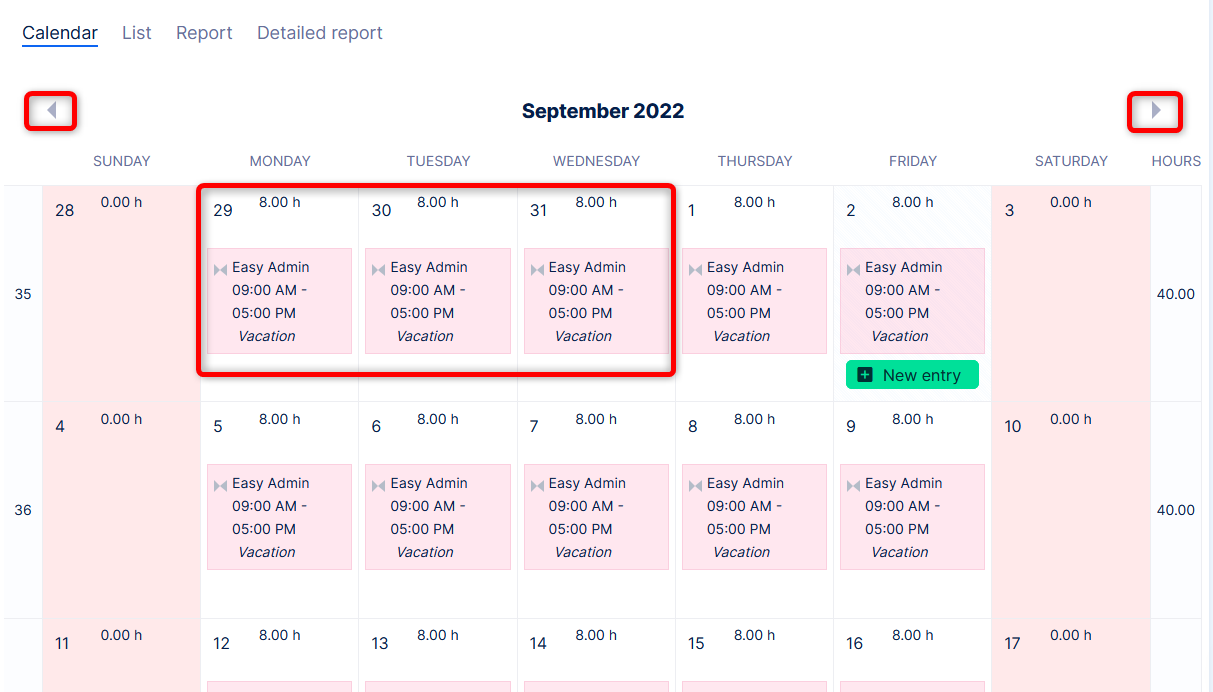Click bow-tie icon on Monday 29 vacation entry
The image size is (1213, 692).
220,269
